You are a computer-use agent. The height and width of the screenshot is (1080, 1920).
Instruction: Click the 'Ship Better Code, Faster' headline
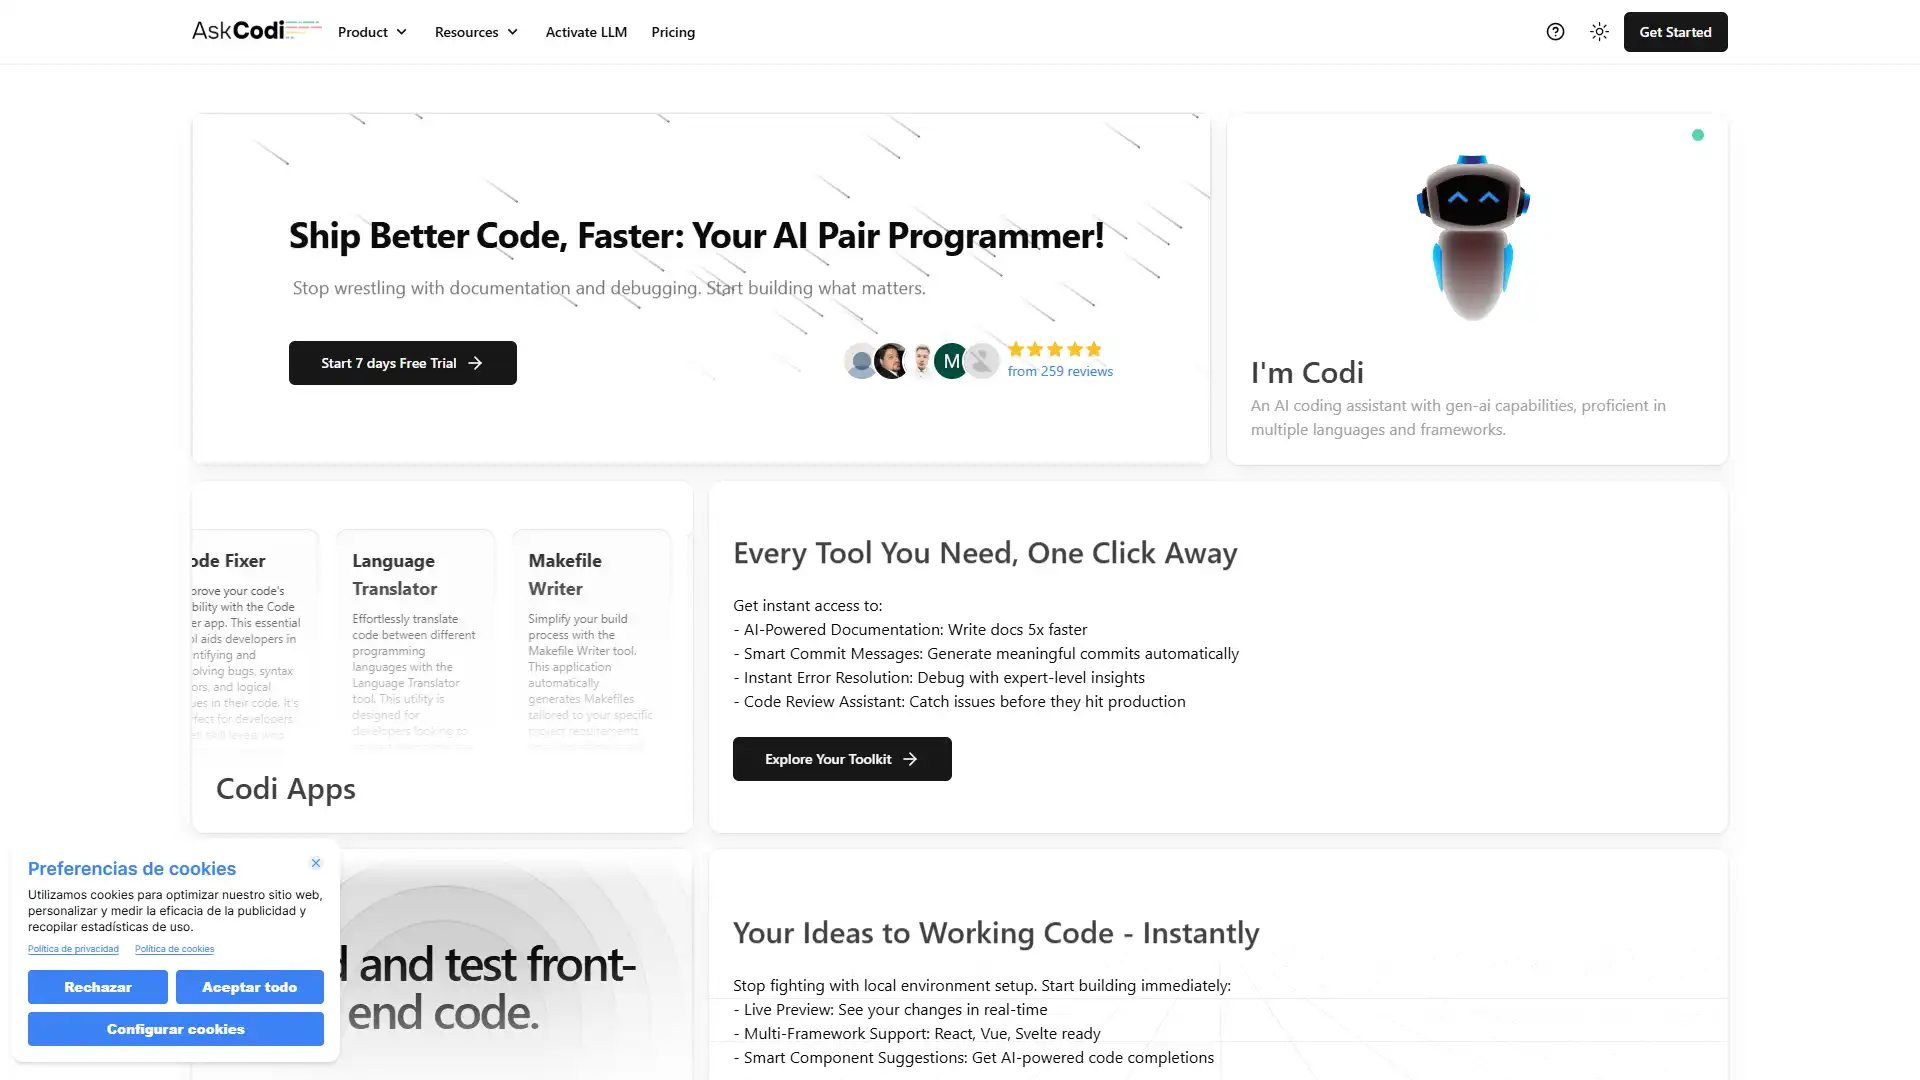[697, 236]
